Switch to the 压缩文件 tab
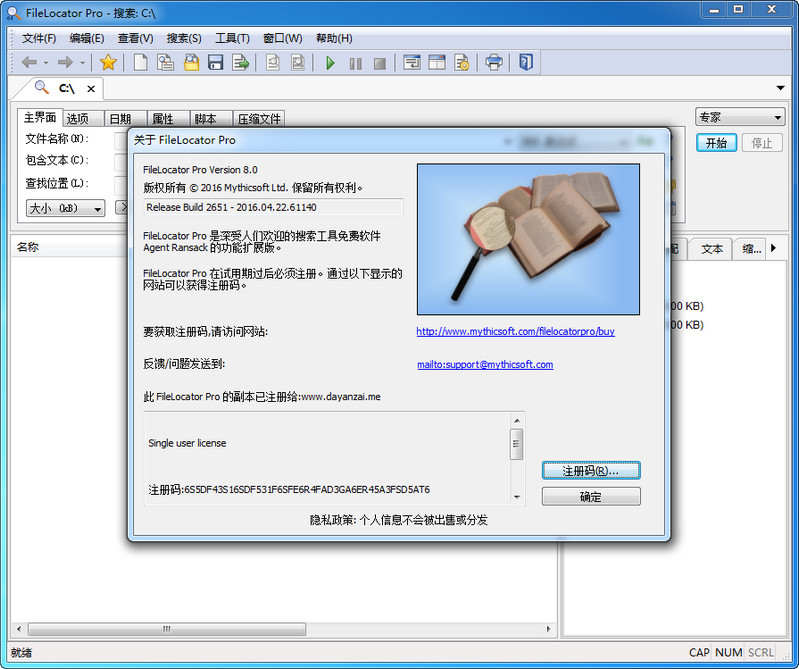Viewport: 799px width, 669px height. [259, 119]
